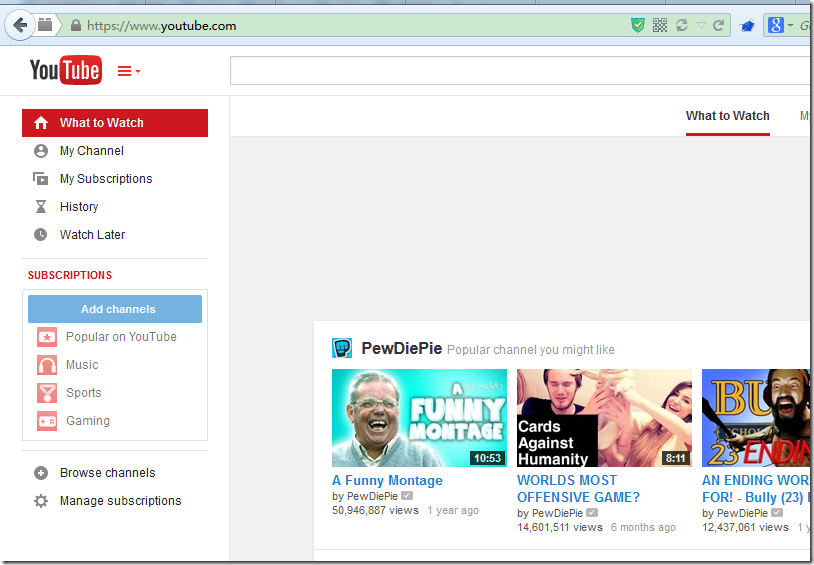The image size is (814, 565).
Task: Open My Subscriptions in sidebar
Action: pyautogui.click(x=106, y=179)
